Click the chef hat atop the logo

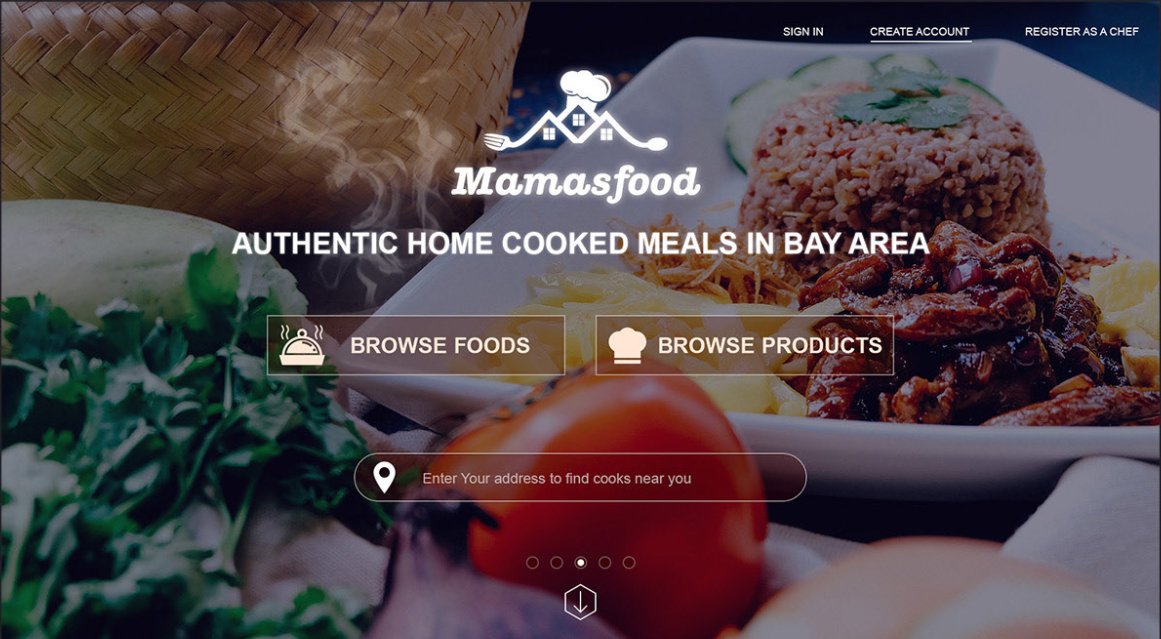click(x=585, y=84)
